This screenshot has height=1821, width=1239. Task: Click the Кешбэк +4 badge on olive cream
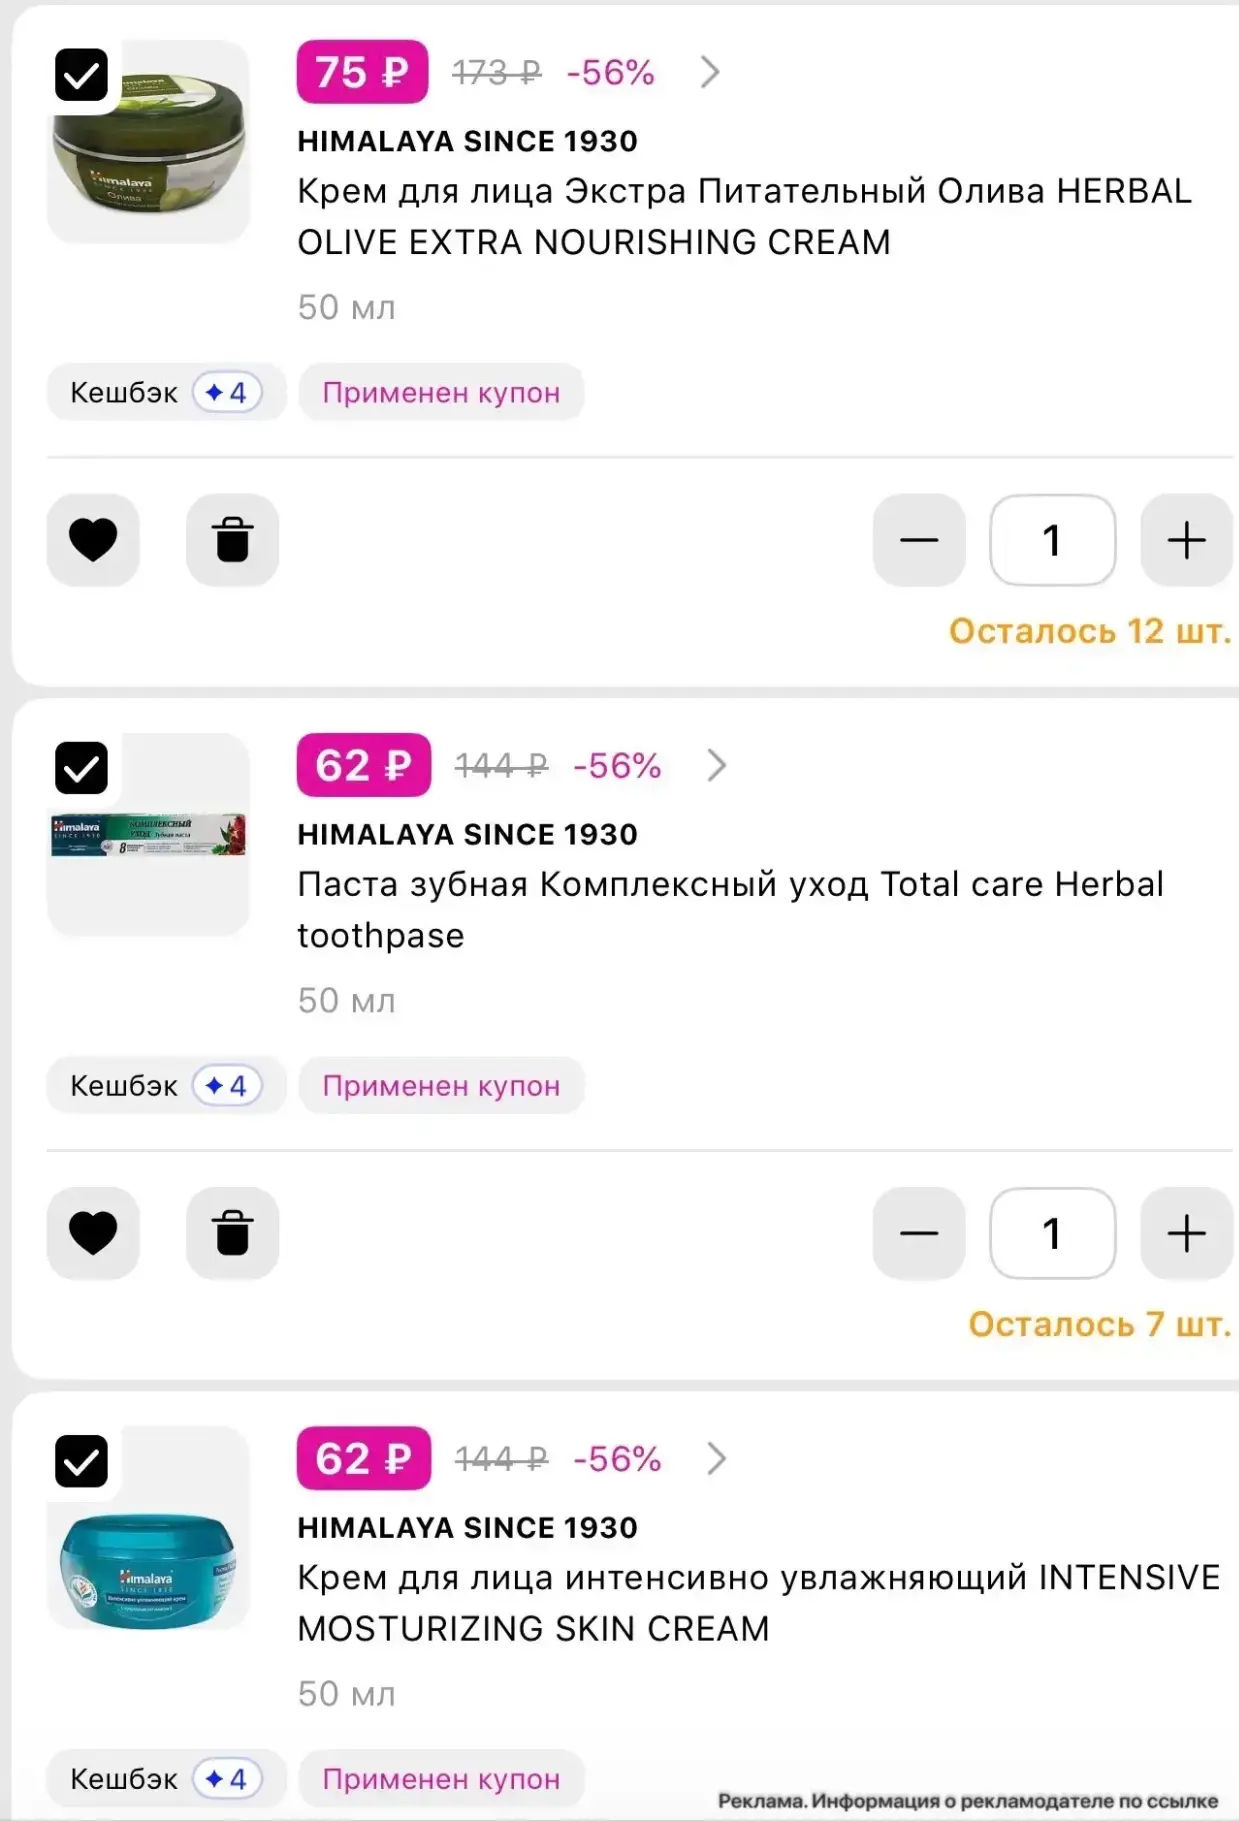[x=166, y=392]
